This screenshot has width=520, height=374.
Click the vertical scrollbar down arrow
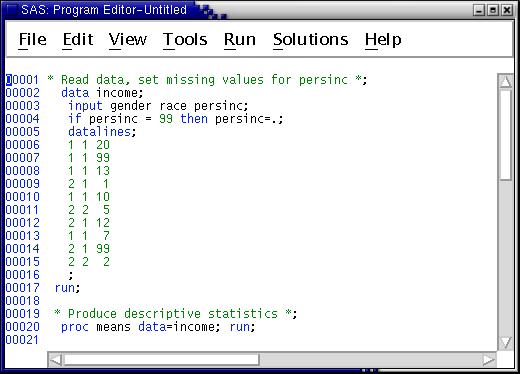point(505,343)
